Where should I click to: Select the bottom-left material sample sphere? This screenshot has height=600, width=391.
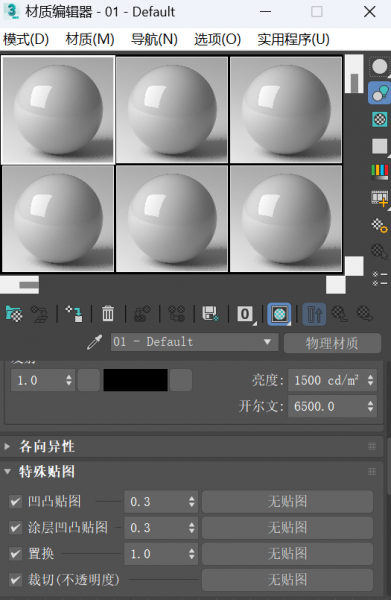(58, 219)
